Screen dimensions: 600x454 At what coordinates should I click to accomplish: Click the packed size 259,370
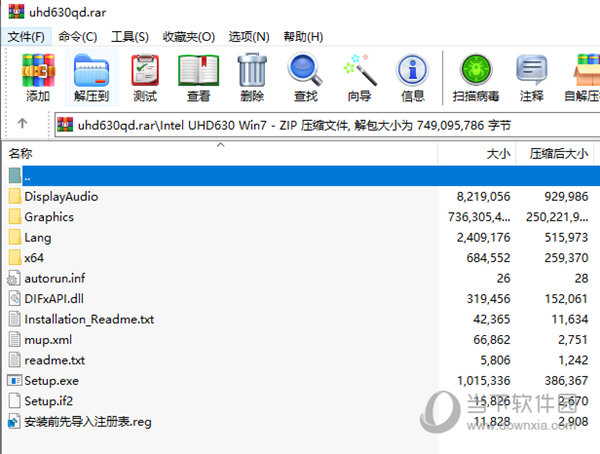(566, 258)
